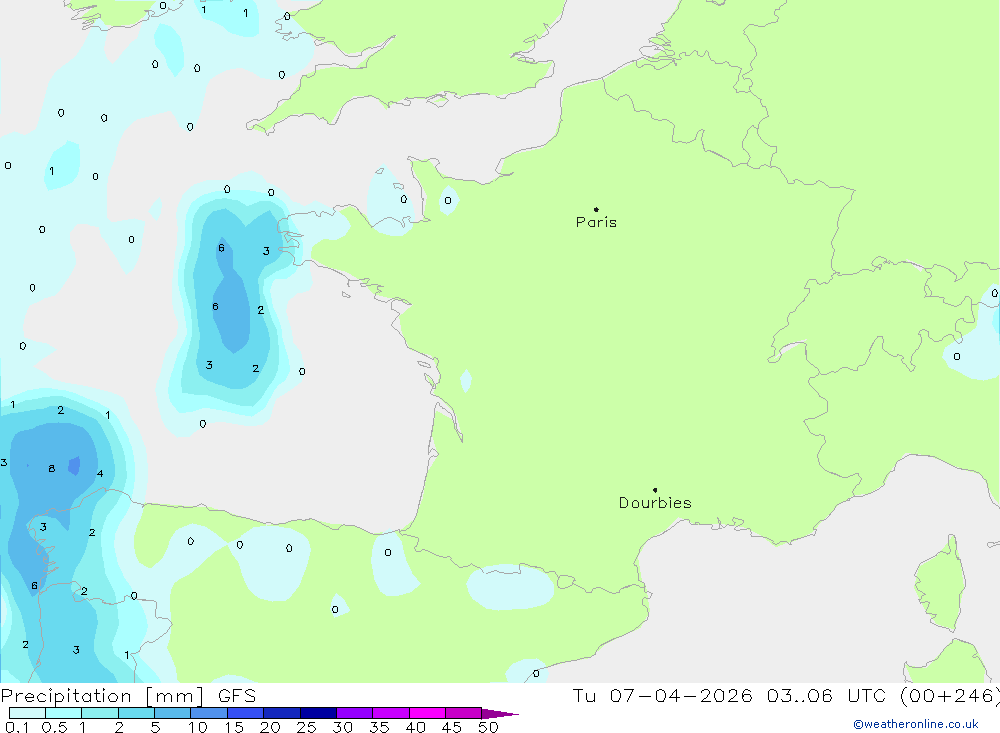Select the 0.5–1 mm legend swatch

(63, 713)
